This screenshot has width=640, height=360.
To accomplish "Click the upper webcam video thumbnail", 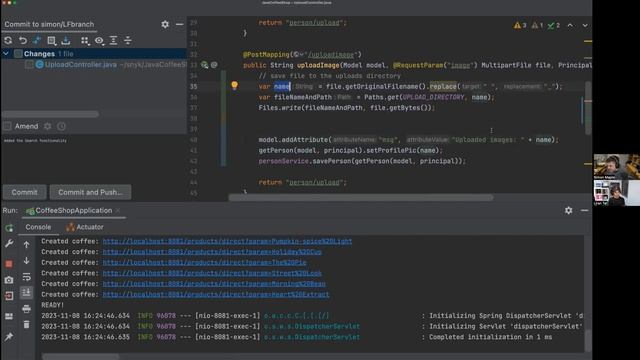I will point(616,167).
